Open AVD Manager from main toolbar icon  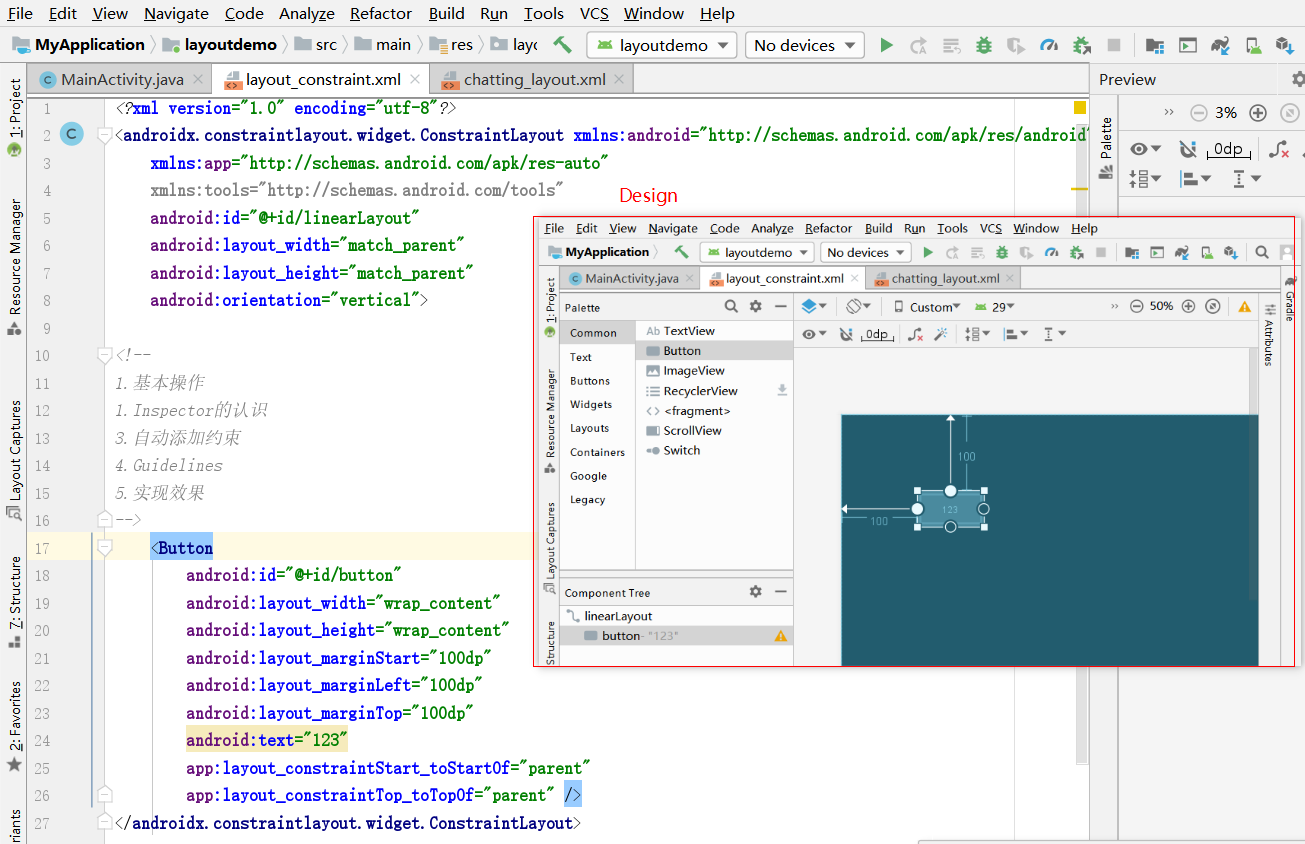[1252, 45]
